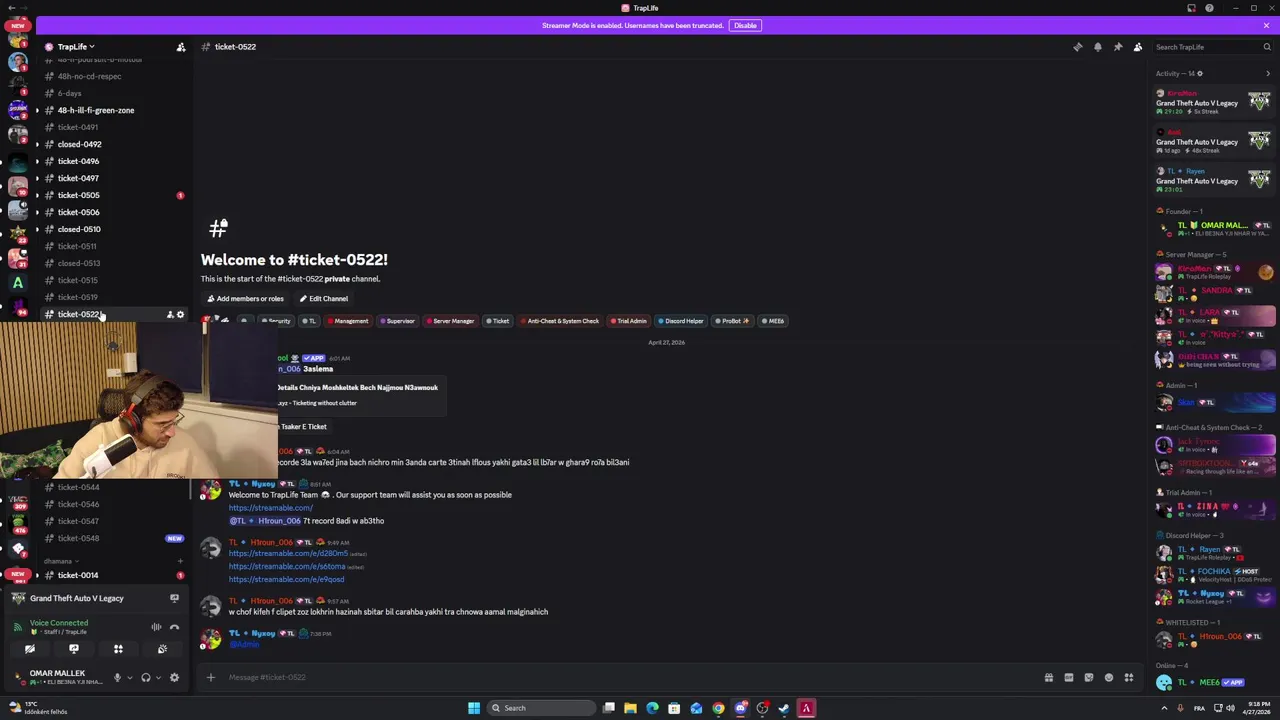
Task: Create invite icon on ticket-0522 row
Action: (169, 315)
